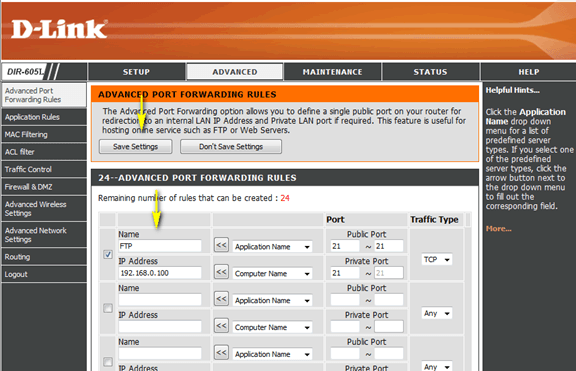Click the << arrow in second rule's Computer Name row
Viewport: 576px width, 371px height.
221,326
